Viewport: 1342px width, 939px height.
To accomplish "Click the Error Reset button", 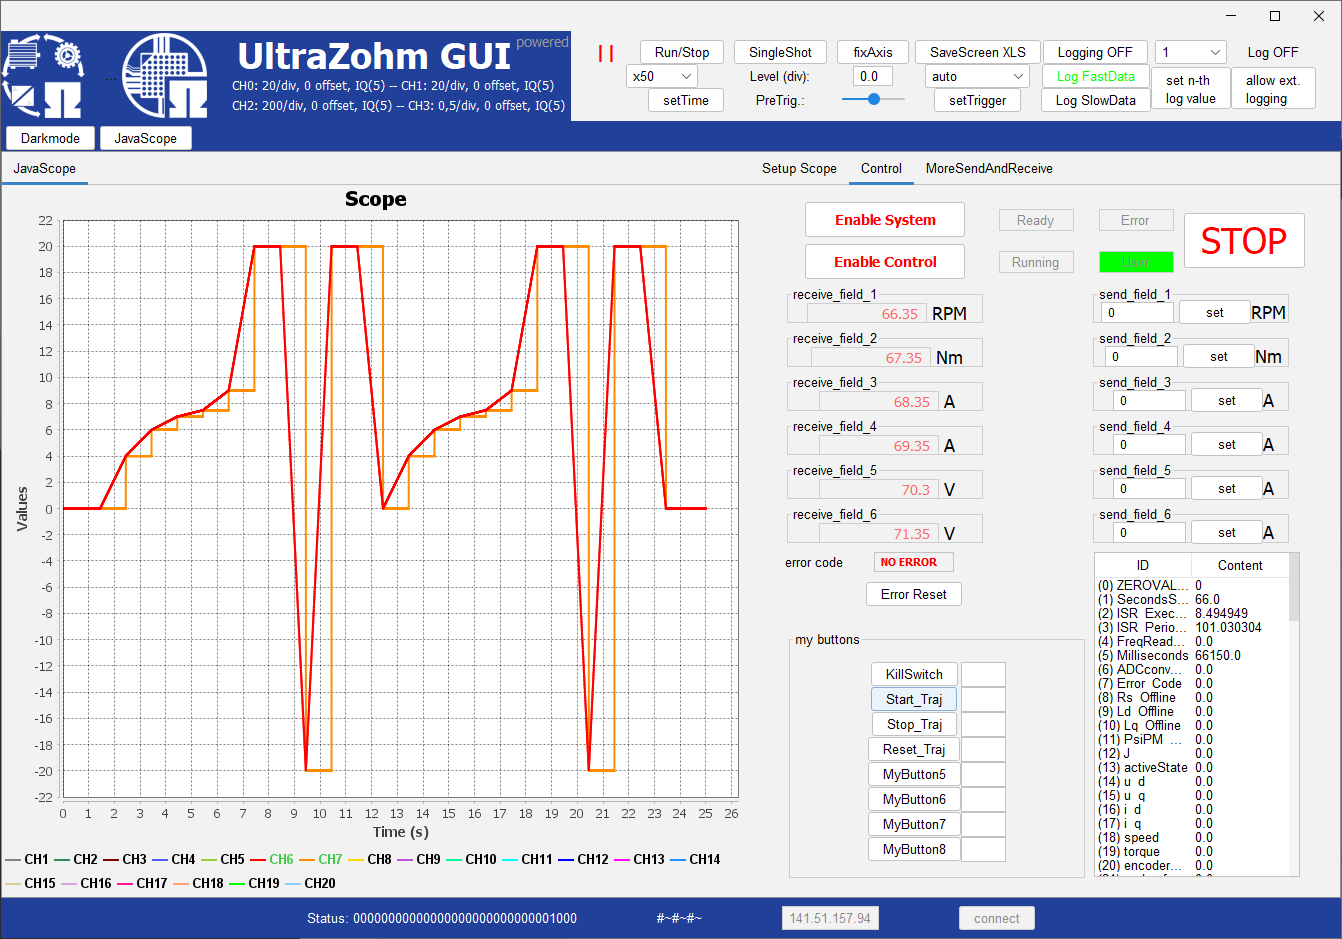I will click(x=914, y=594).
